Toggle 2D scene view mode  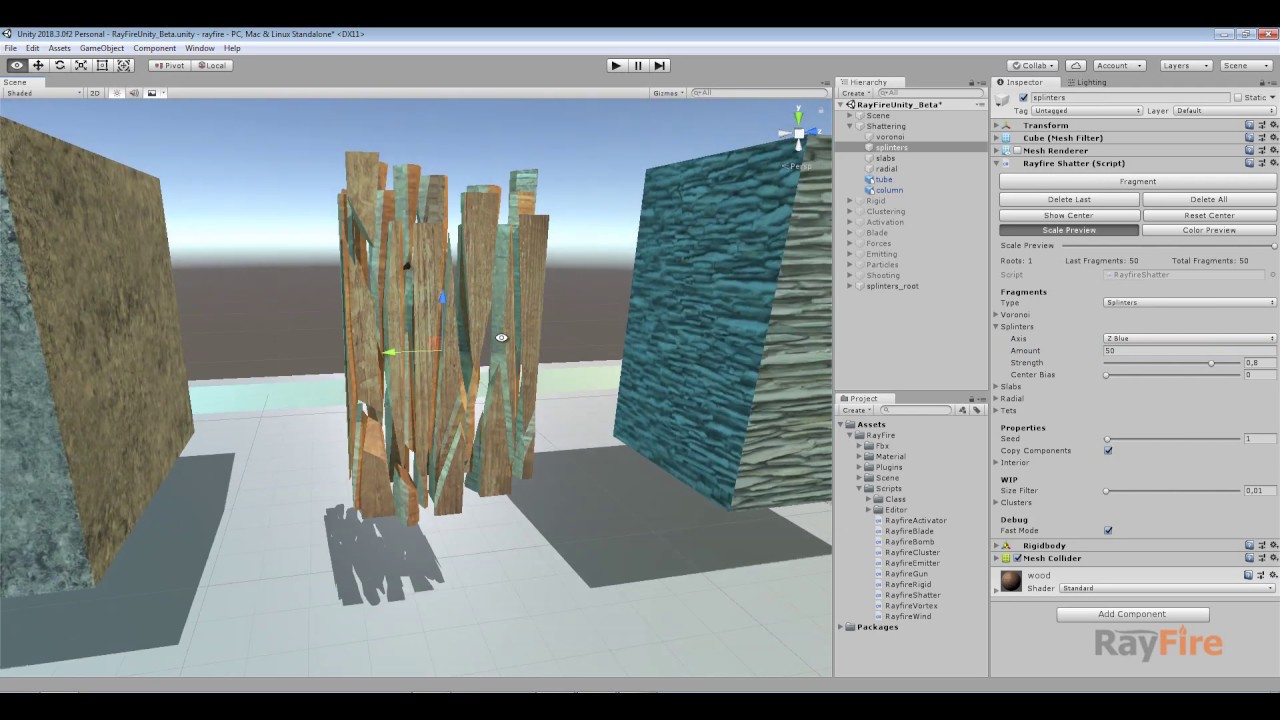(95, 93)
